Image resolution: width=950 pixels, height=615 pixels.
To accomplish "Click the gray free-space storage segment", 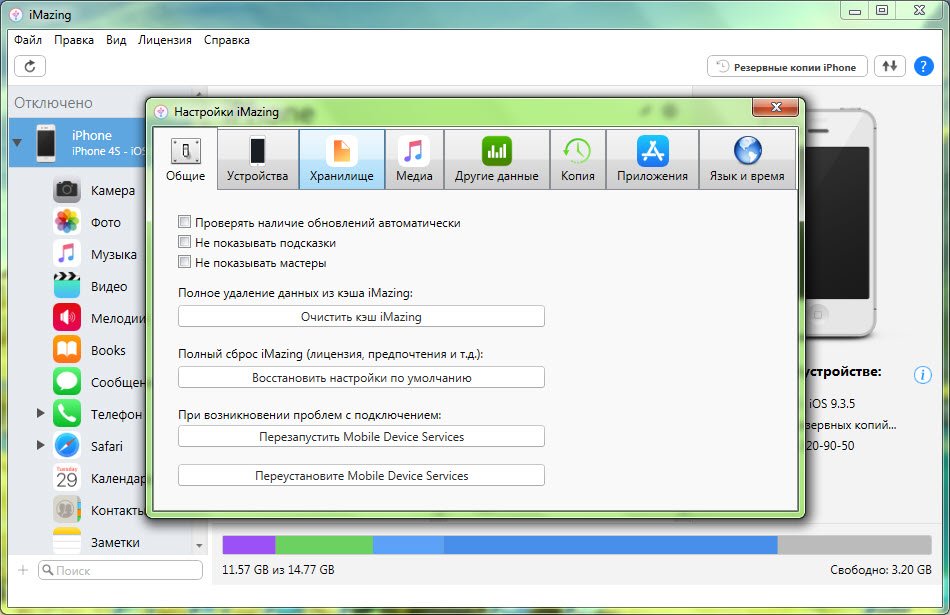I will [x=854, y=545].
